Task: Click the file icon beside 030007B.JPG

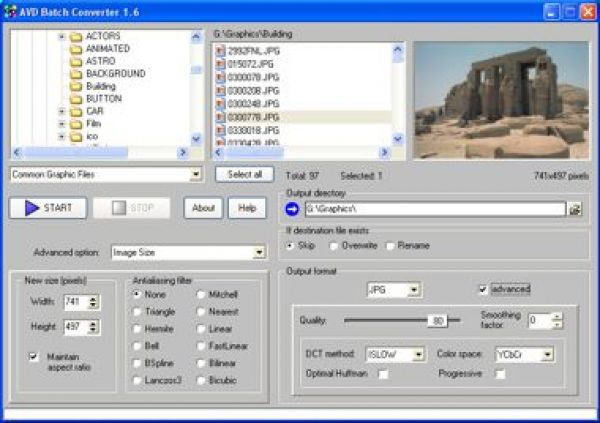Action: pyautogui.click(x=220, y=77)
